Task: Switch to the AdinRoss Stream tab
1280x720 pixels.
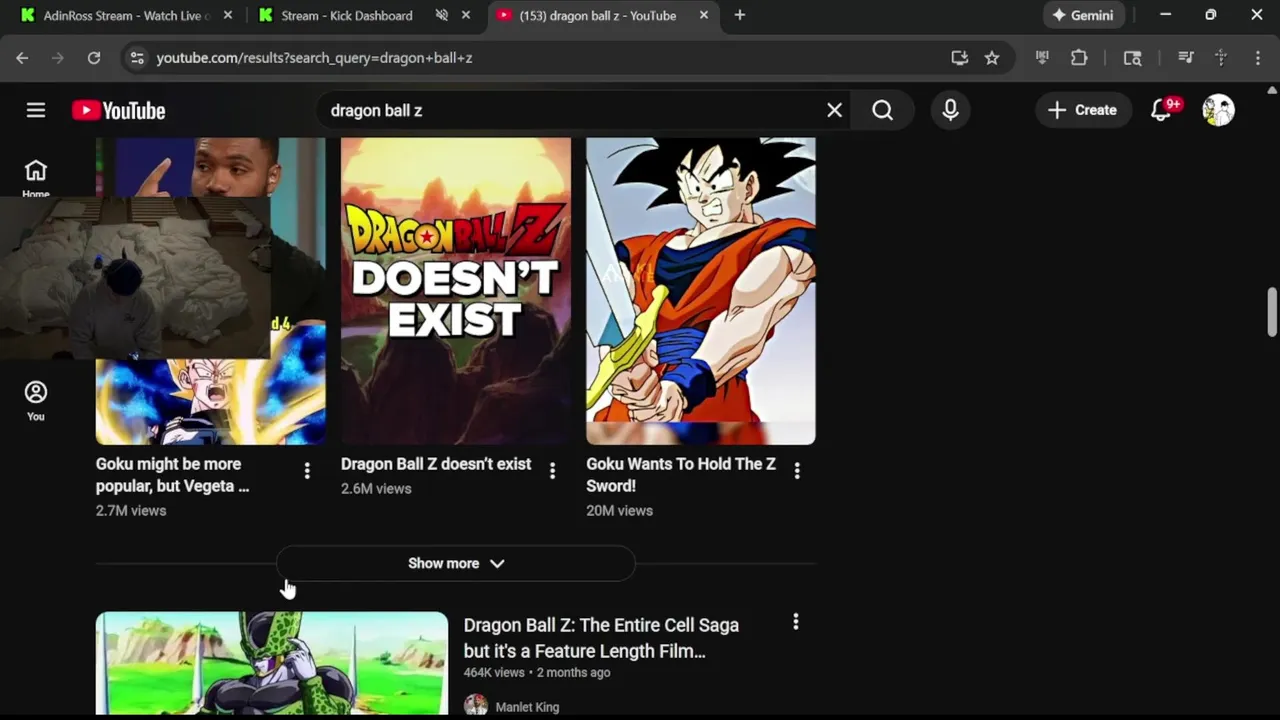Action: 126,15
